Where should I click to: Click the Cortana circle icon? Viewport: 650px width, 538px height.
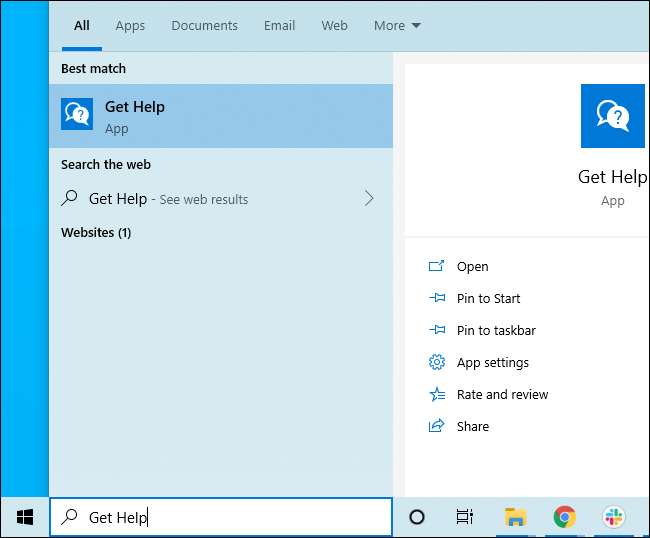point(417,517)
